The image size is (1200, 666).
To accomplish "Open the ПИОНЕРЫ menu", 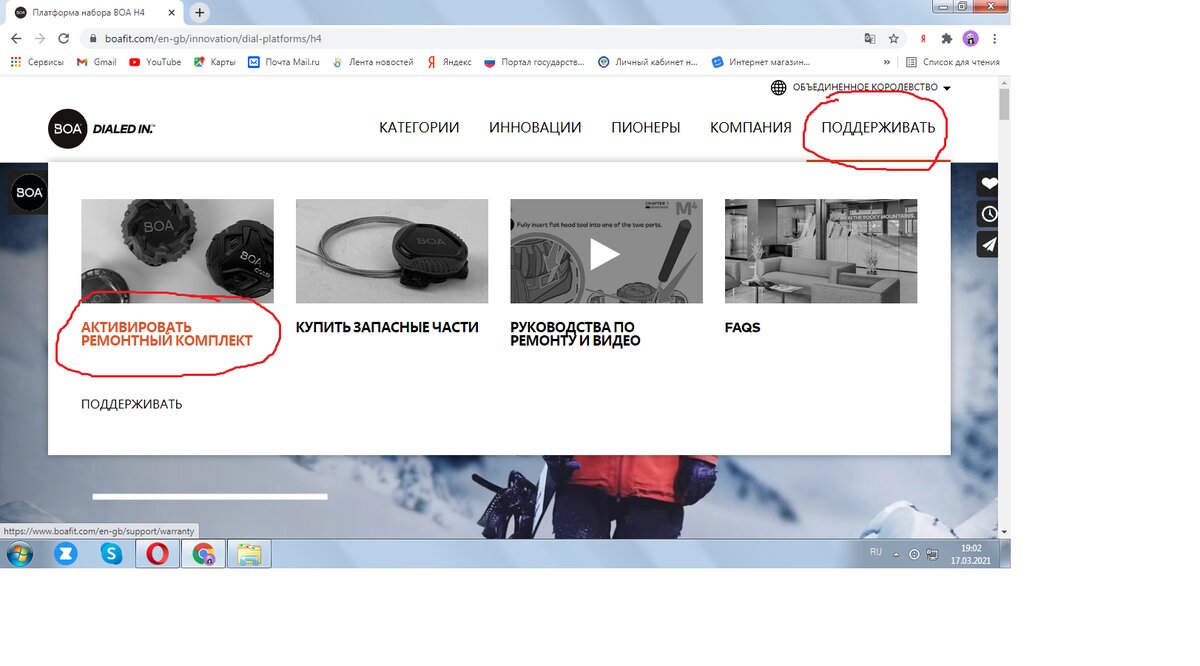I will tap(646, 128).
